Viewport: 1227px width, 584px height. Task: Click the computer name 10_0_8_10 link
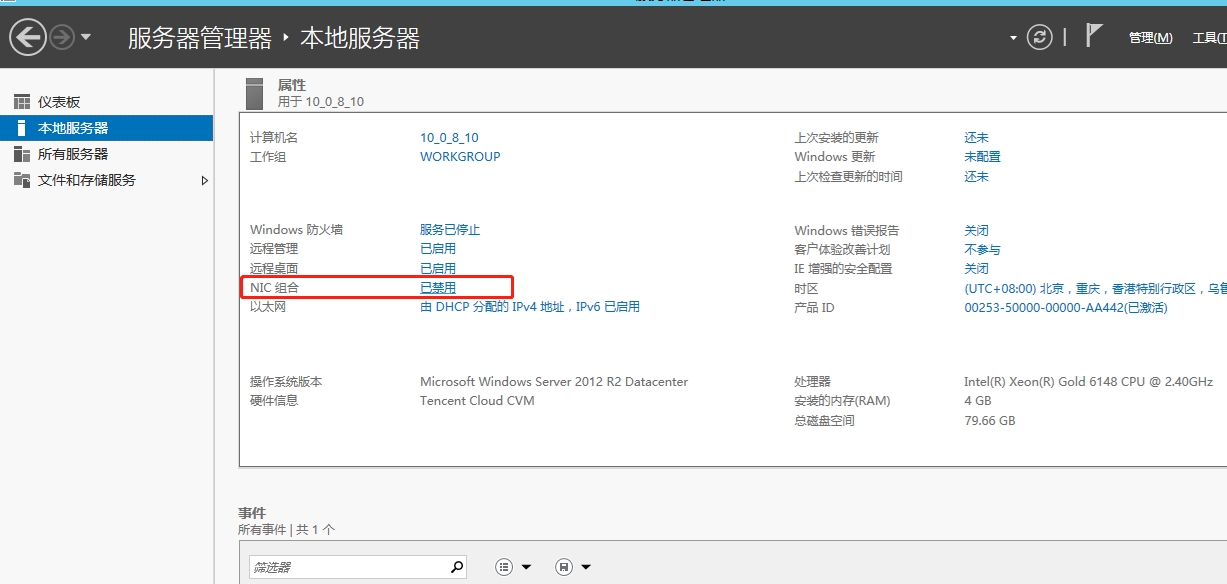click(x=449, y=138)
